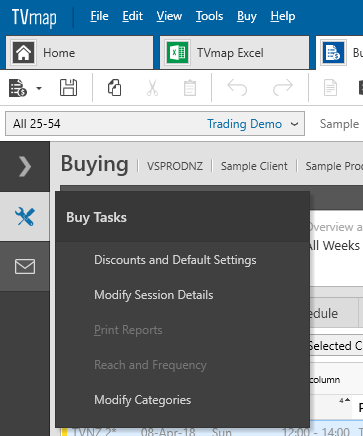Viewport: 363px width, 436px height.
Task: Click the All Weeks text
Action: pyautogui.click(x=334, y=245)
